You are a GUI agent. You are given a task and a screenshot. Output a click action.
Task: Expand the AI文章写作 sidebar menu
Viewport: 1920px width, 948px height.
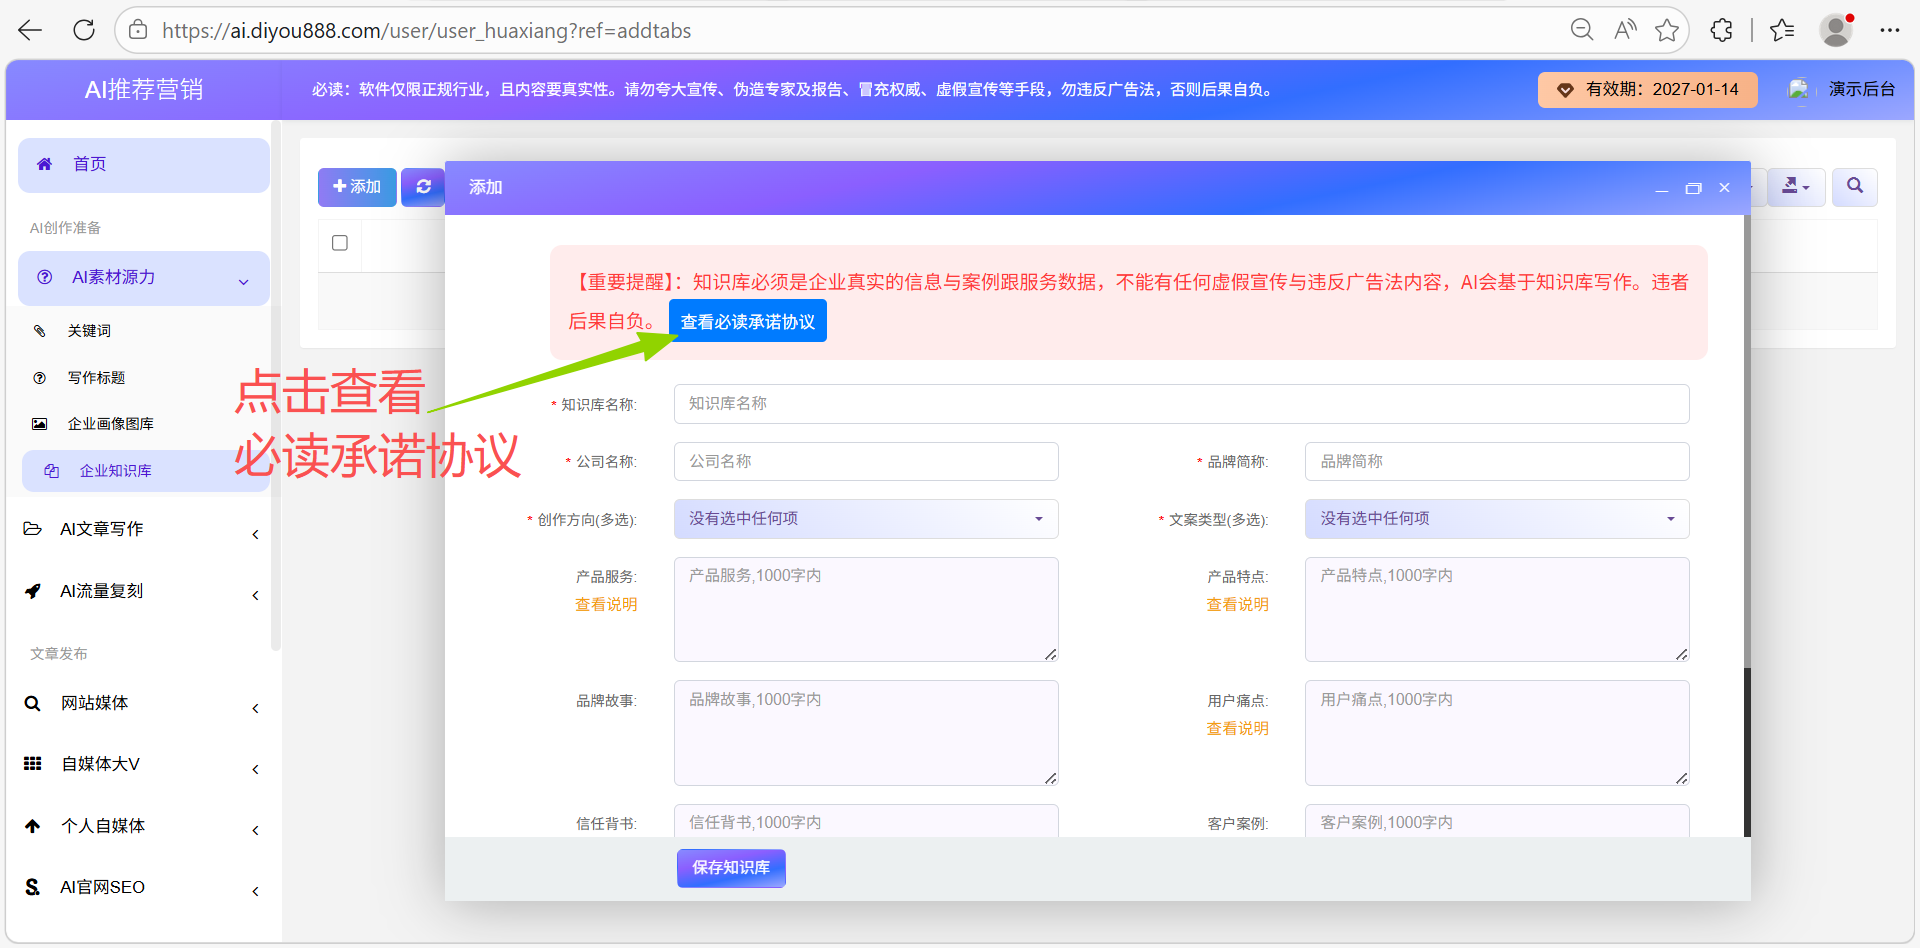pos(143,529)
